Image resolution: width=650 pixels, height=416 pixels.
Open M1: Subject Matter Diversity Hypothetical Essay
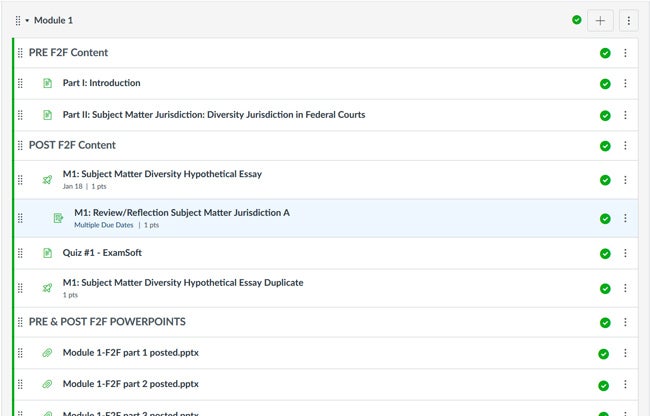pyautogui.click(x=162, y=174)
